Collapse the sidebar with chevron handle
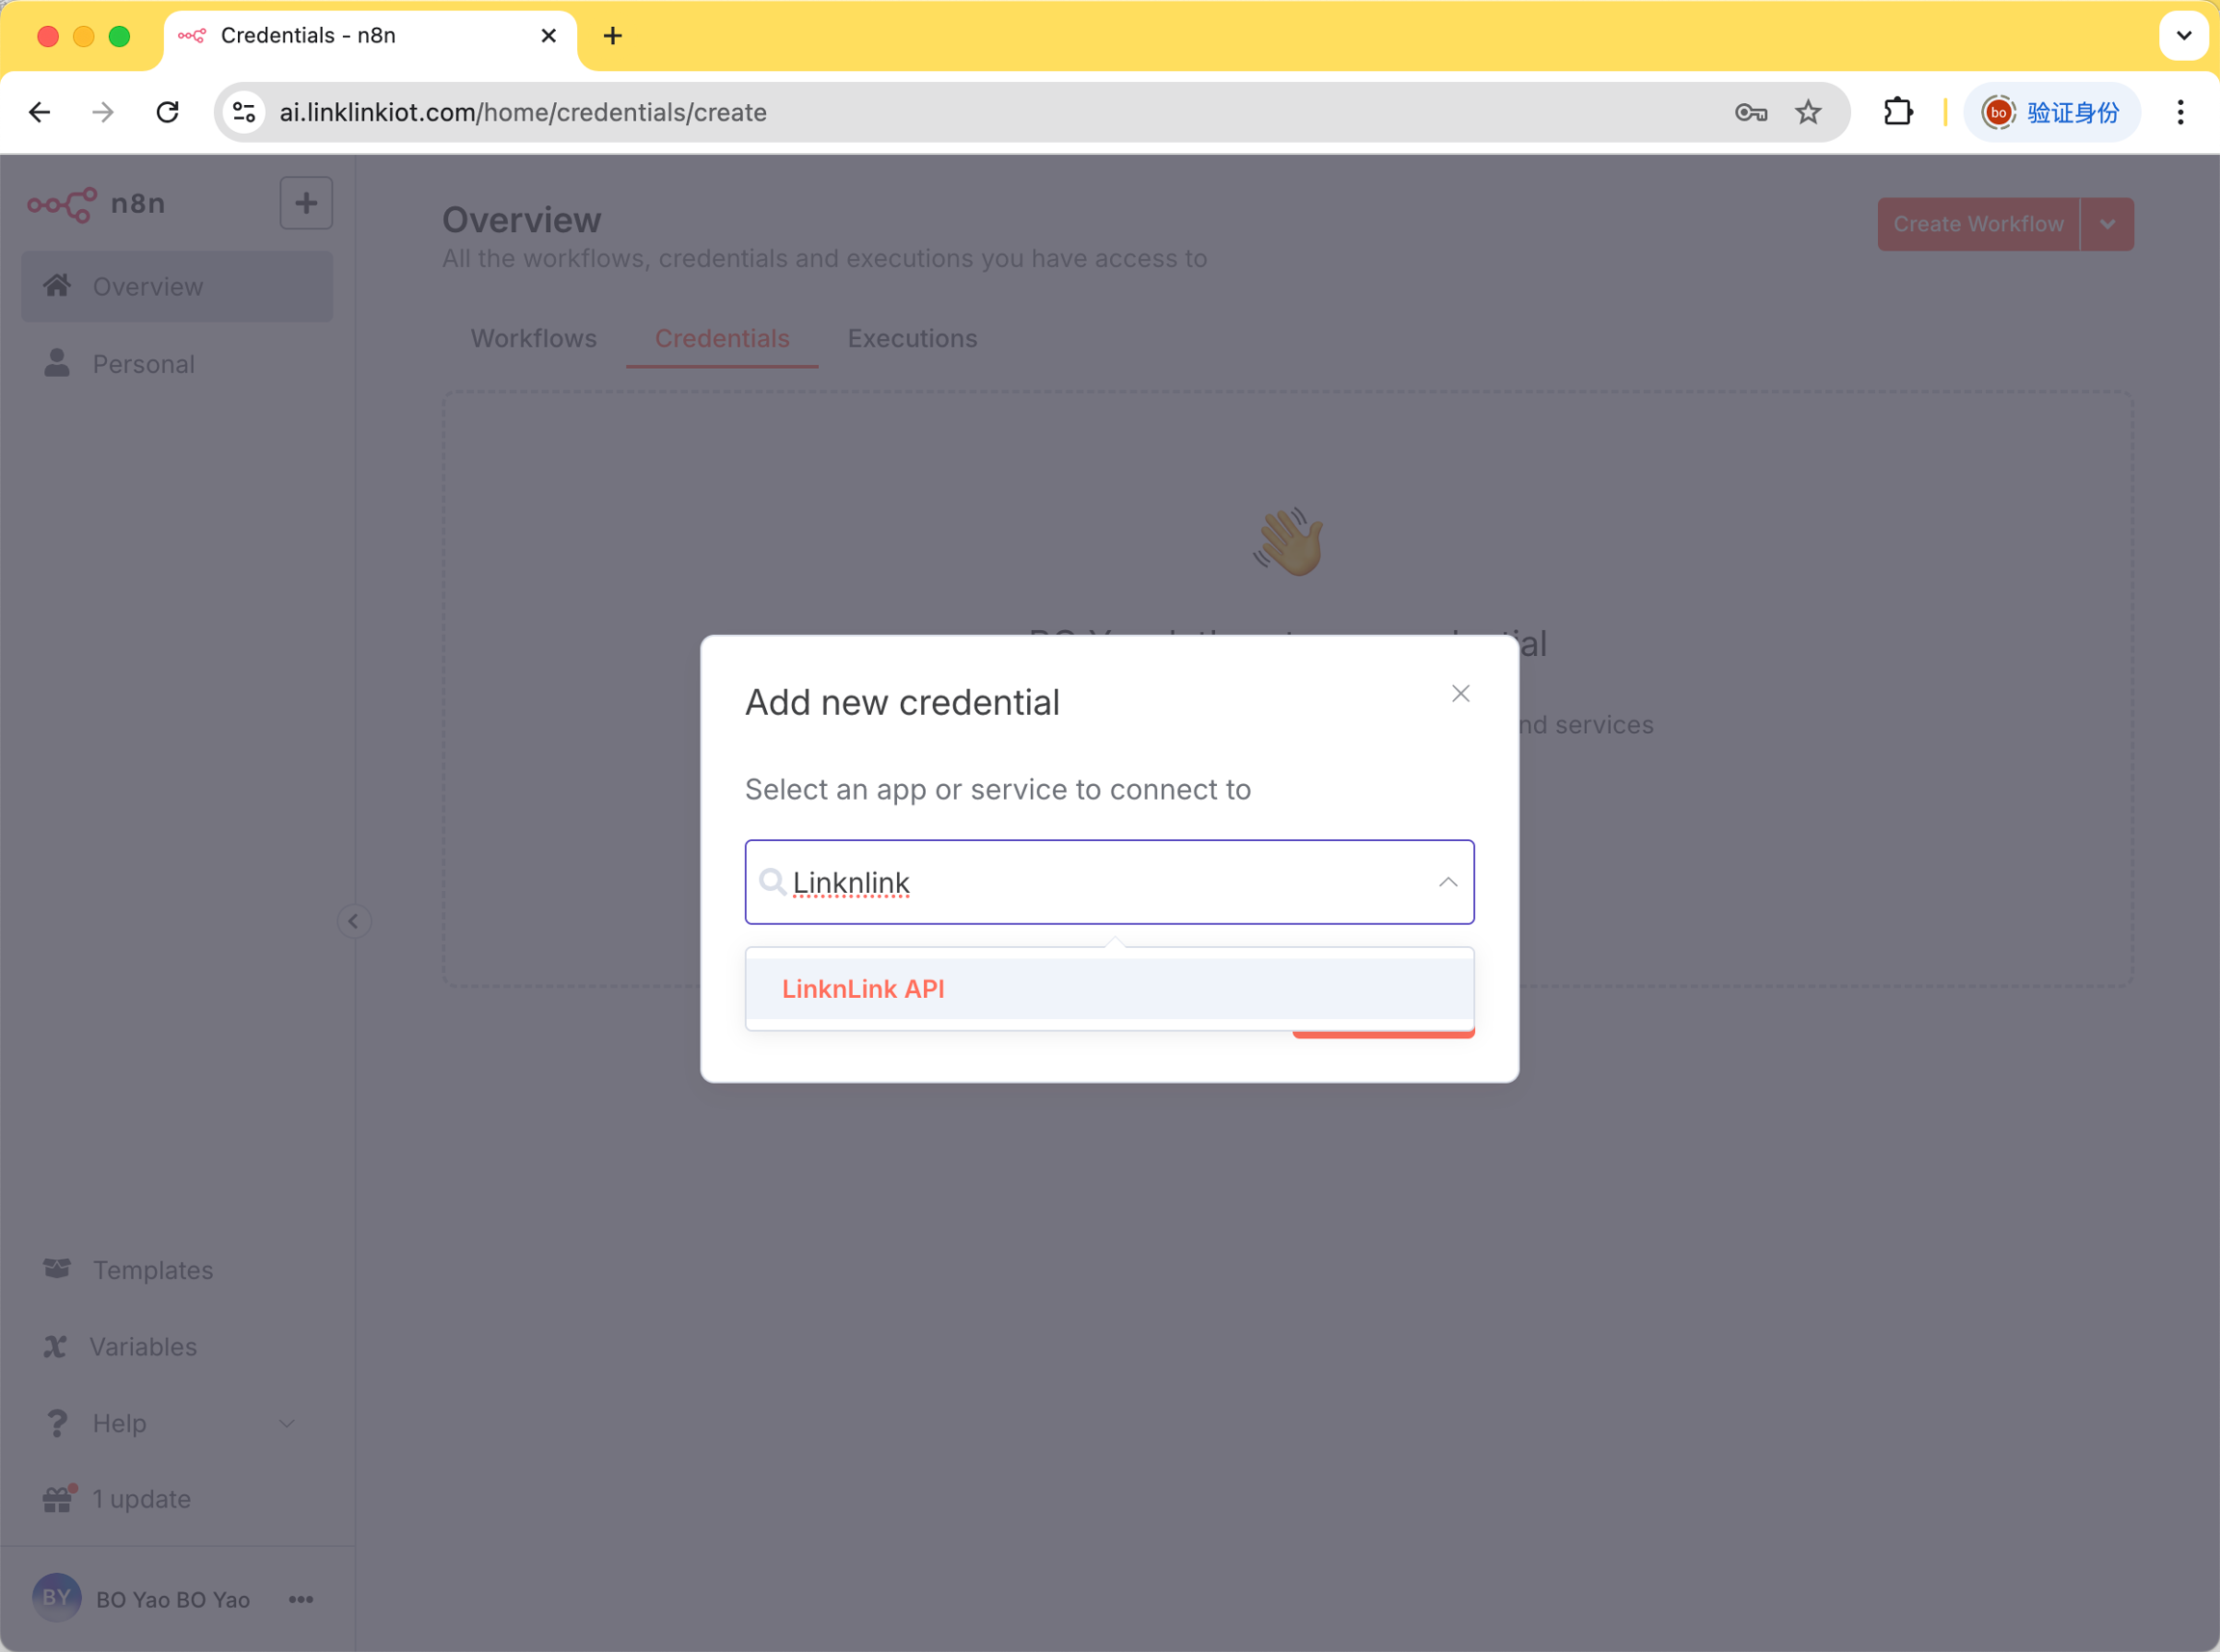Viewport: 2220px width, 1652px height. pos(353,921)
